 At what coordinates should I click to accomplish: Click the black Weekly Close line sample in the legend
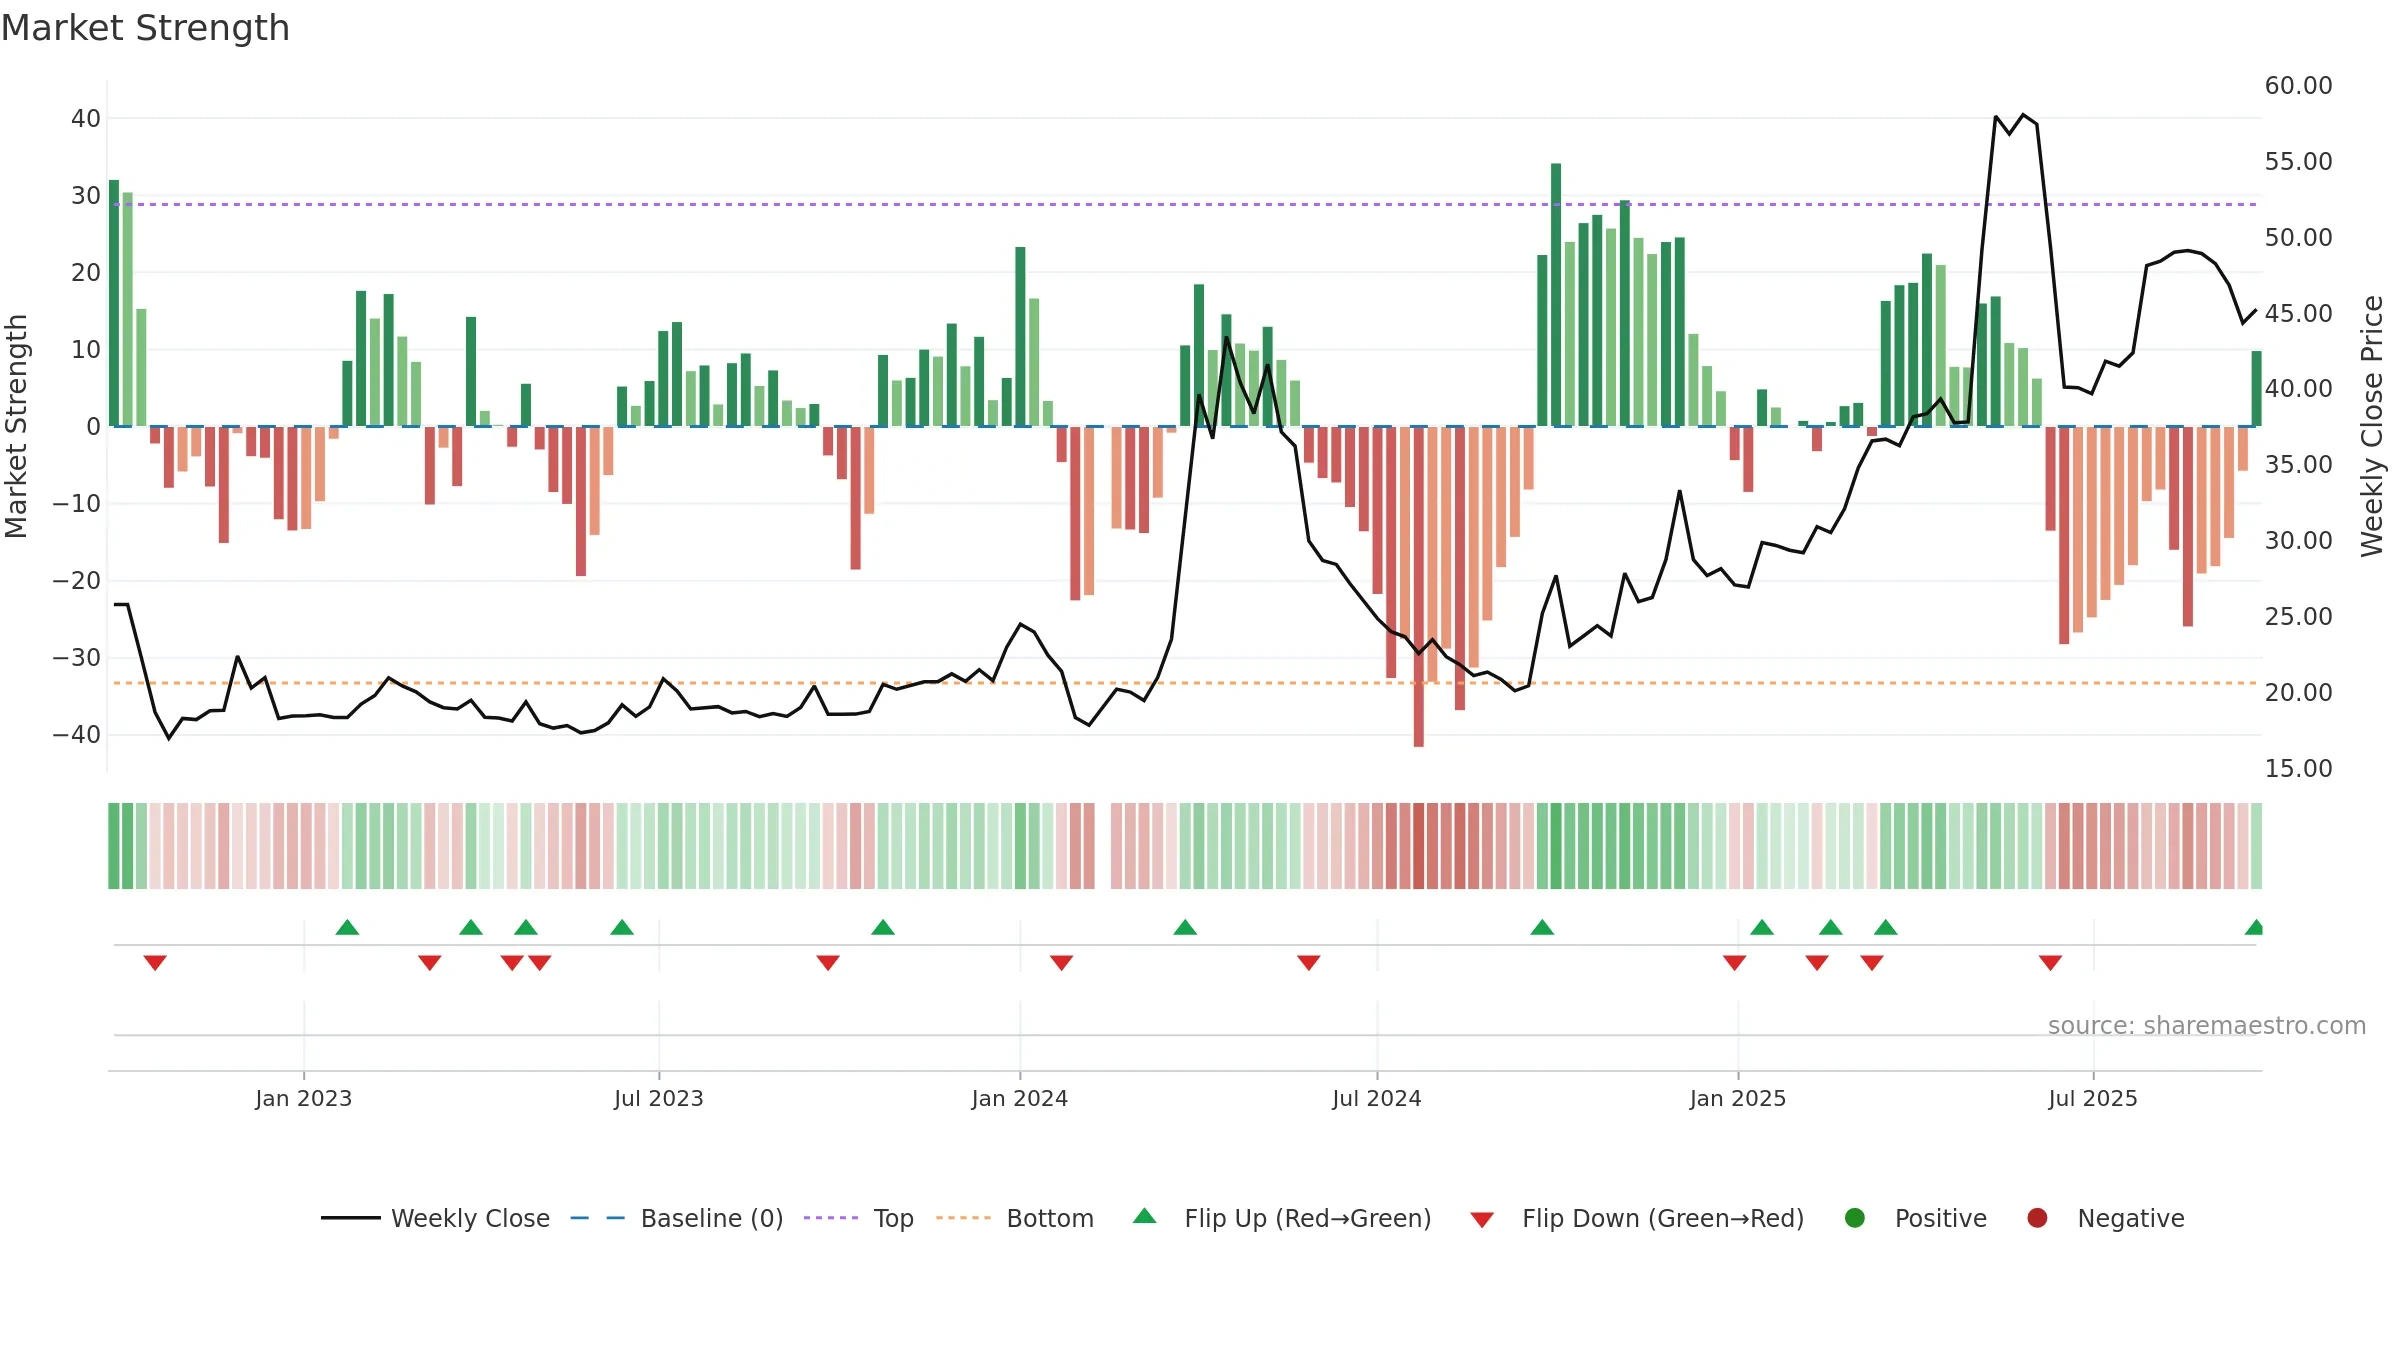coord(351,1218)
